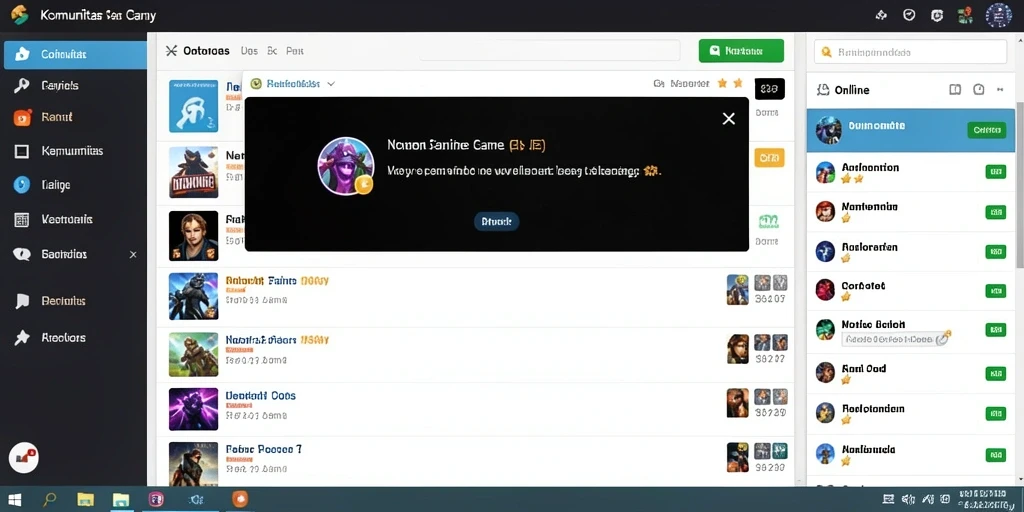Open the shield badge icon in header
Screen dimensions: 1024x512
[x=936, y=15]
